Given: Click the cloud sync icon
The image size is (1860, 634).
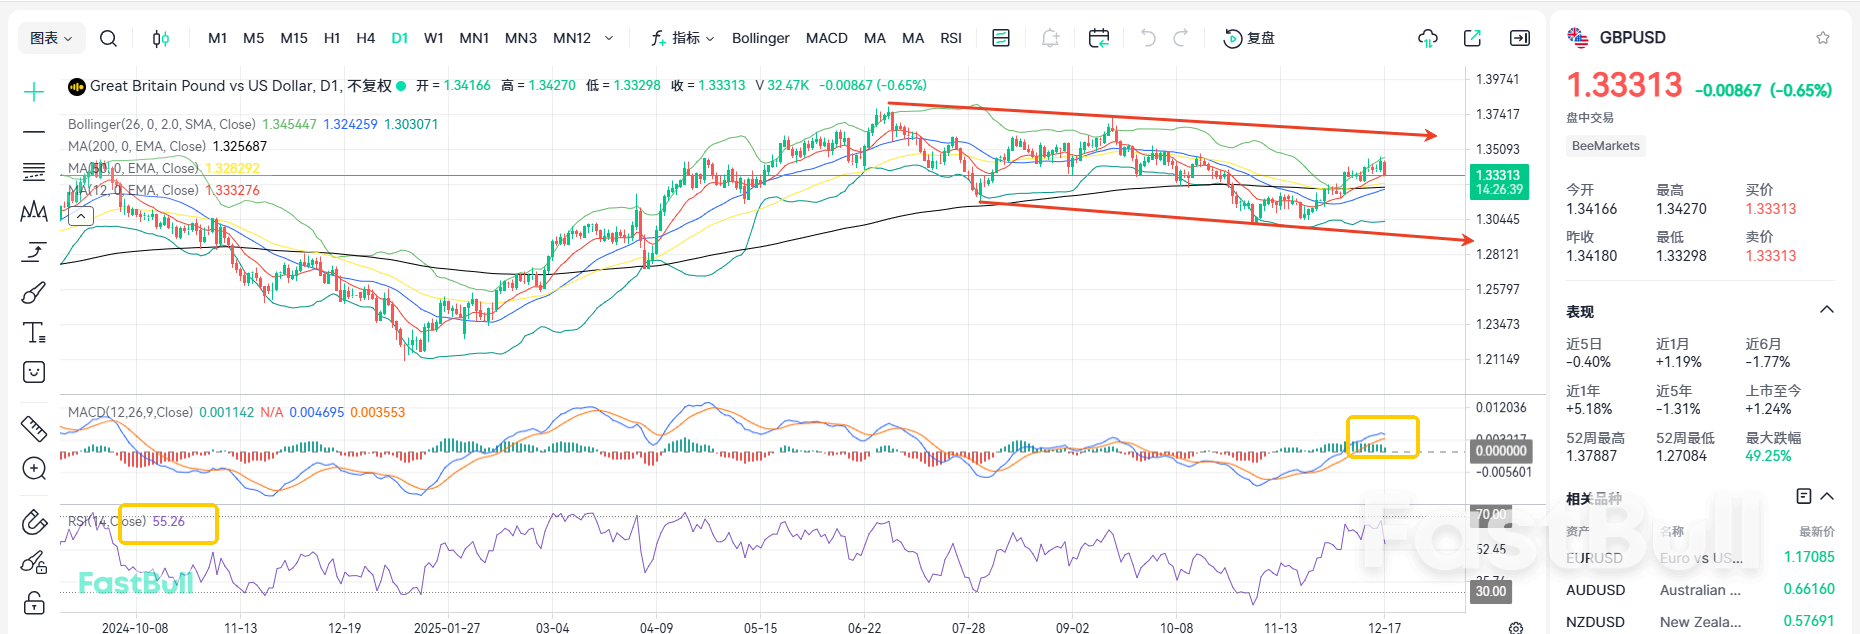Looking at the screenshot, I should coord(1428,38).
